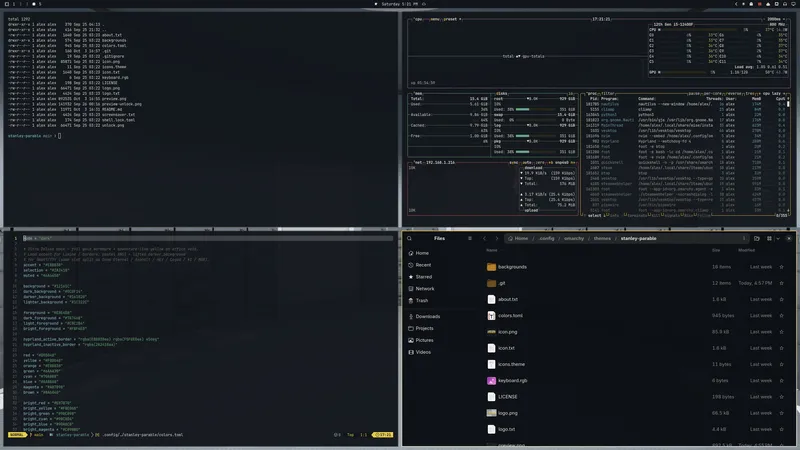
Task: Toggle per-core in btop proc box
Action: (x=713, y=93)
